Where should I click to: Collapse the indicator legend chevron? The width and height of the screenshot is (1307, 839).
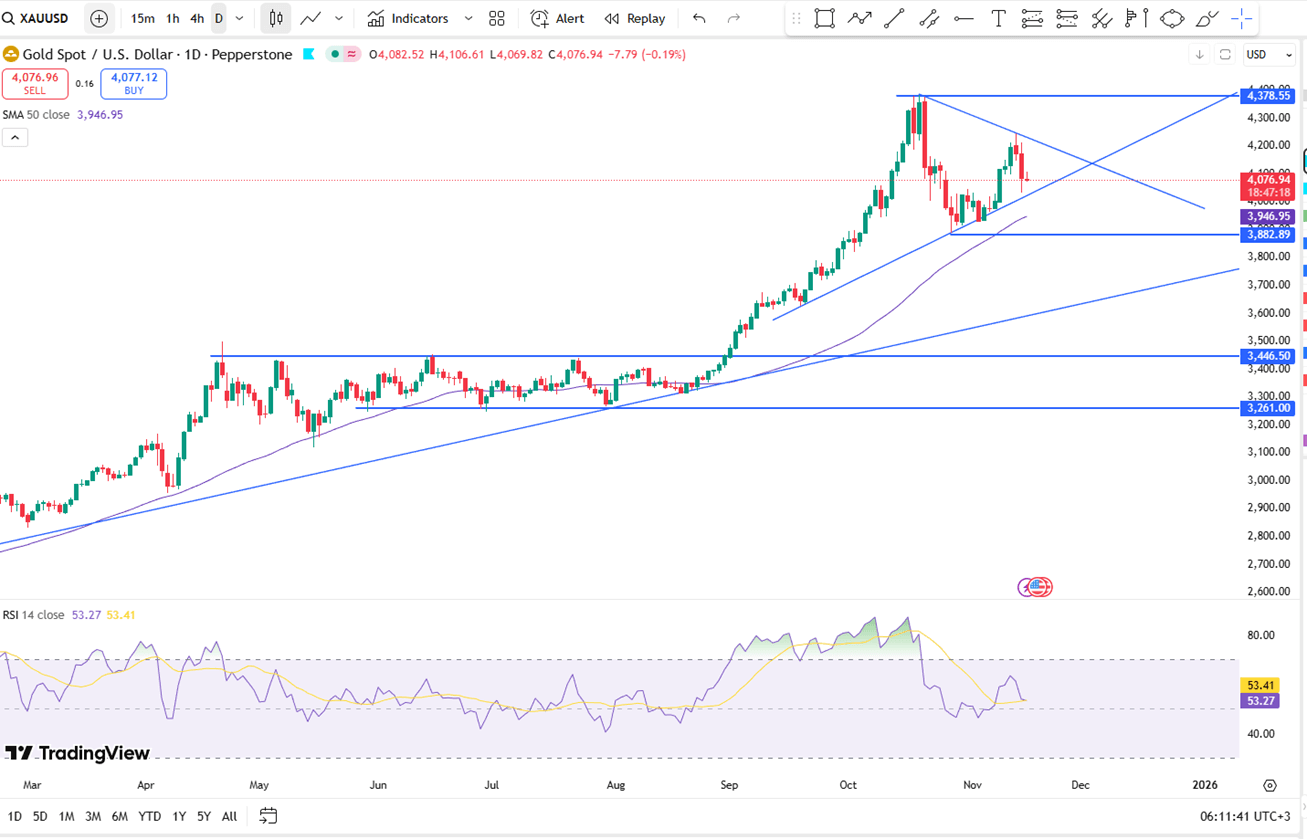coord(15,138)
